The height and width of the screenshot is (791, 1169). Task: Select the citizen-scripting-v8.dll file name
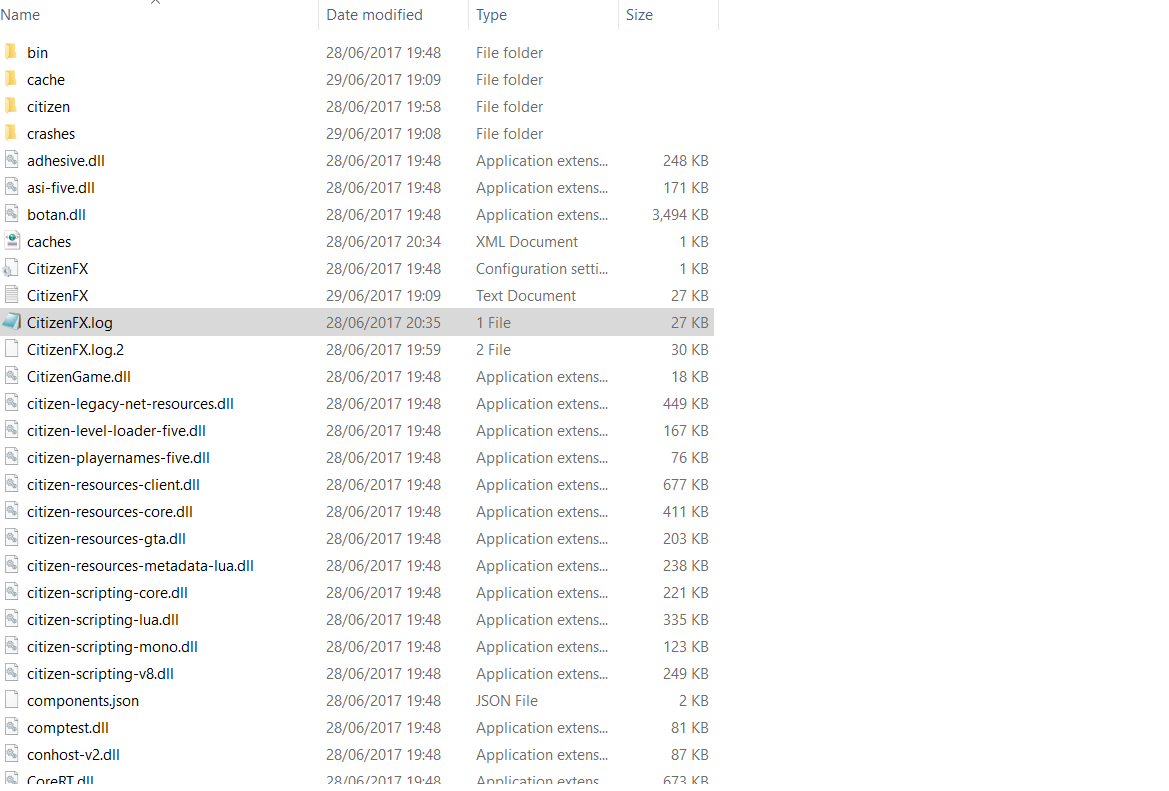tap(100, 673)
